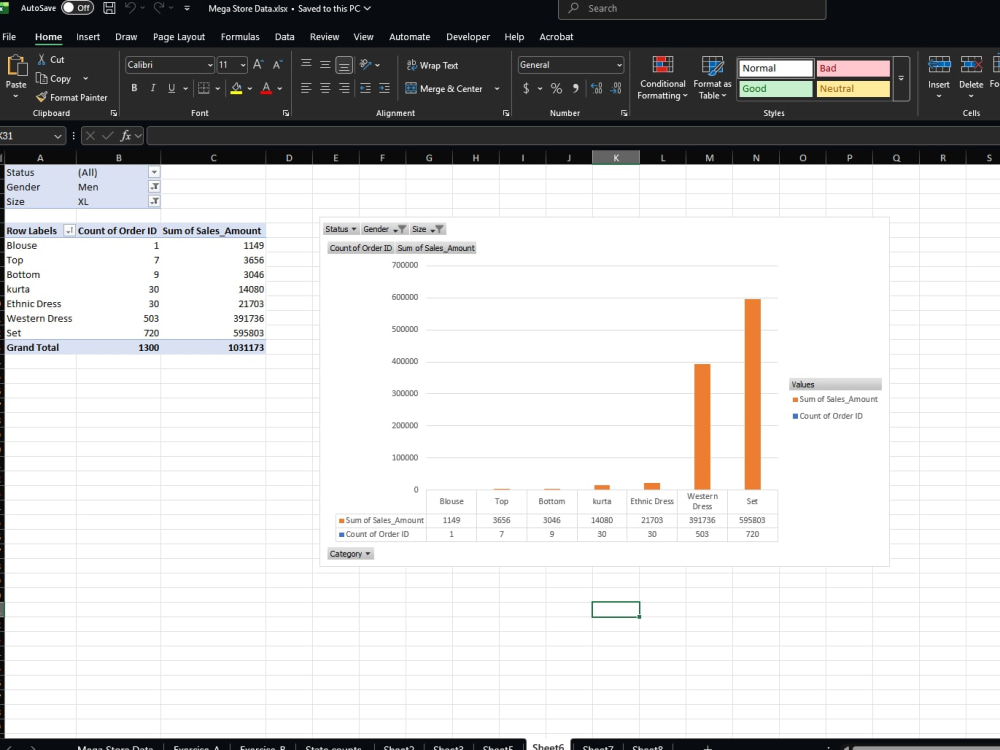
Task: Click chart's Size filter button
Action: click(427, 230)
